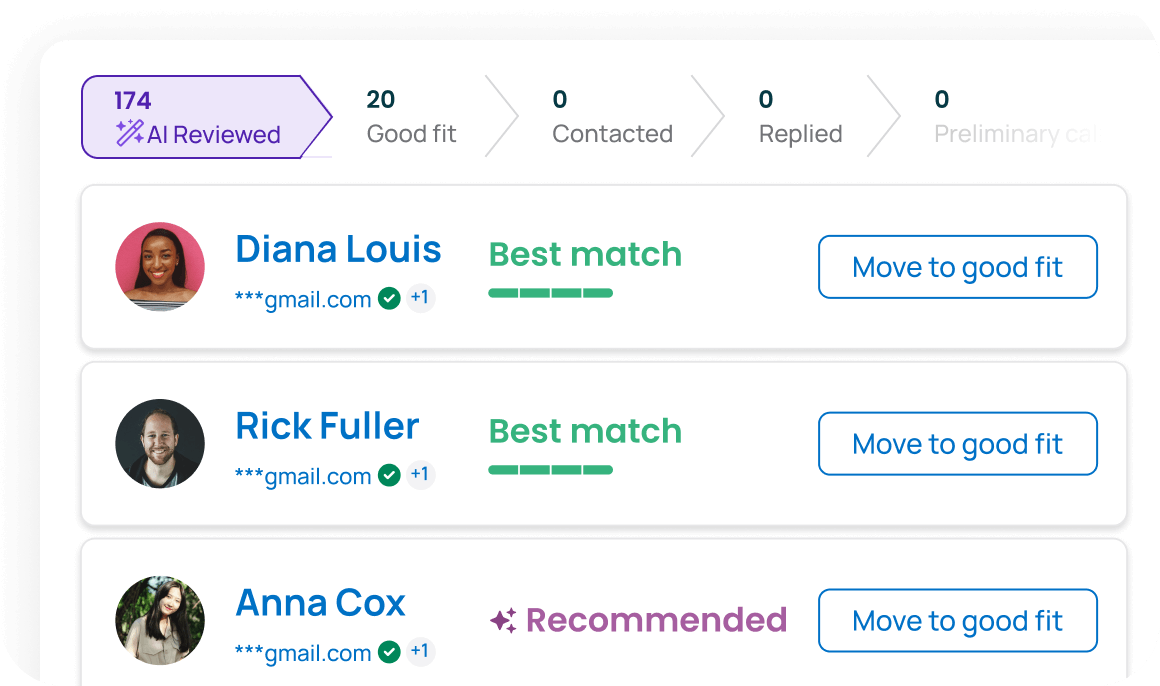Click verified checkmark beside Diana Louis email
1160x686 pixels.
click(389, 298)
